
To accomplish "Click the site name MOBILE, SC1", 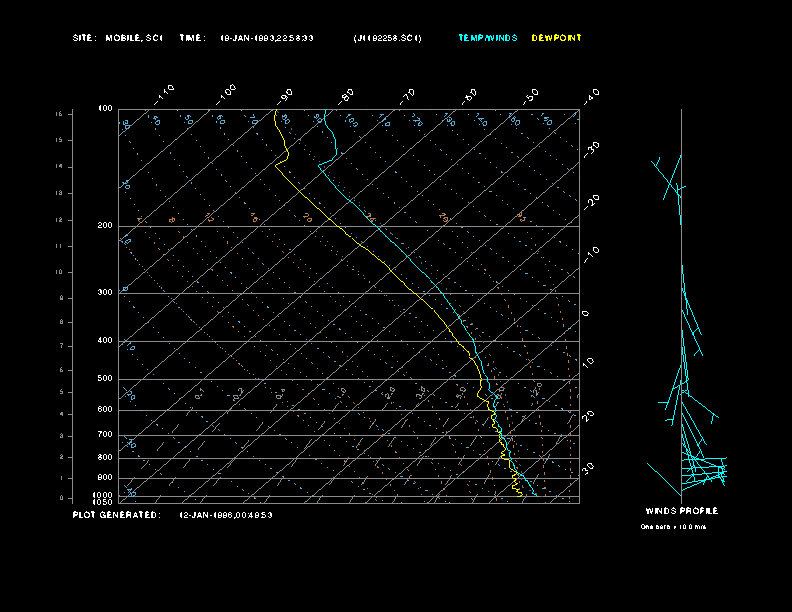I will click(134, 38).
